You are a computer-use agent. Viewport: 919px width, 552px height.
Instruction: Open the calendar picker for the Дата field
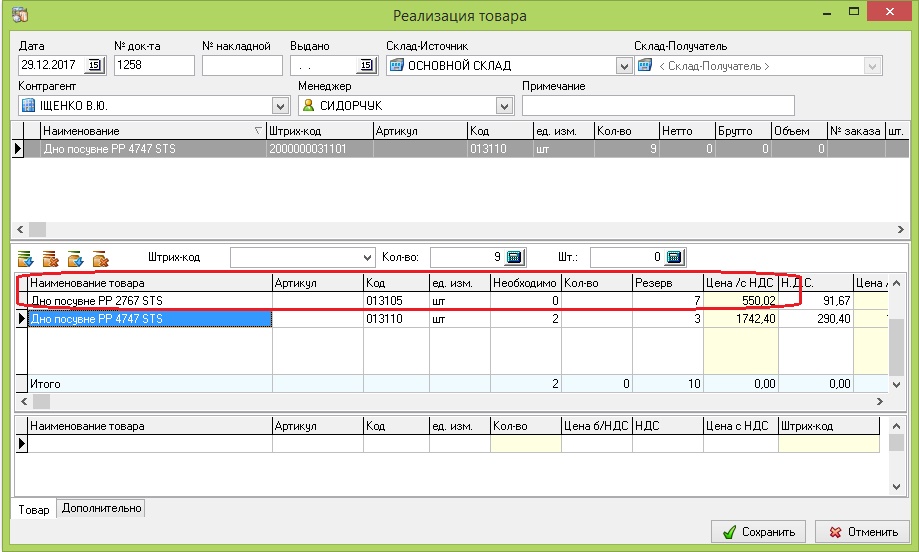click(95, 66)
